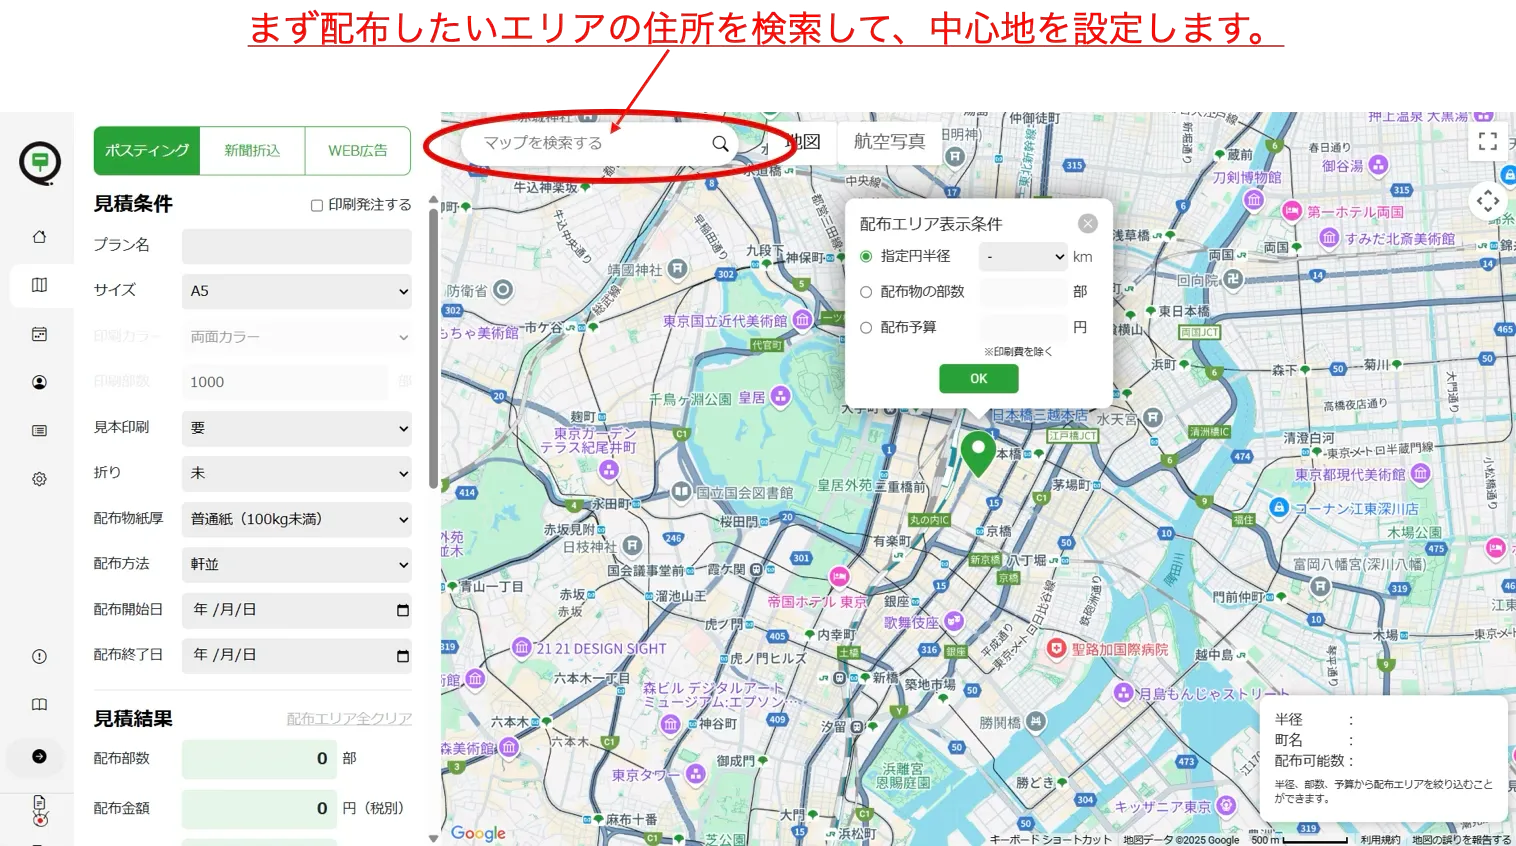Click the green logo at top left
Viewport: 1516px width, 846px height.
40,163
